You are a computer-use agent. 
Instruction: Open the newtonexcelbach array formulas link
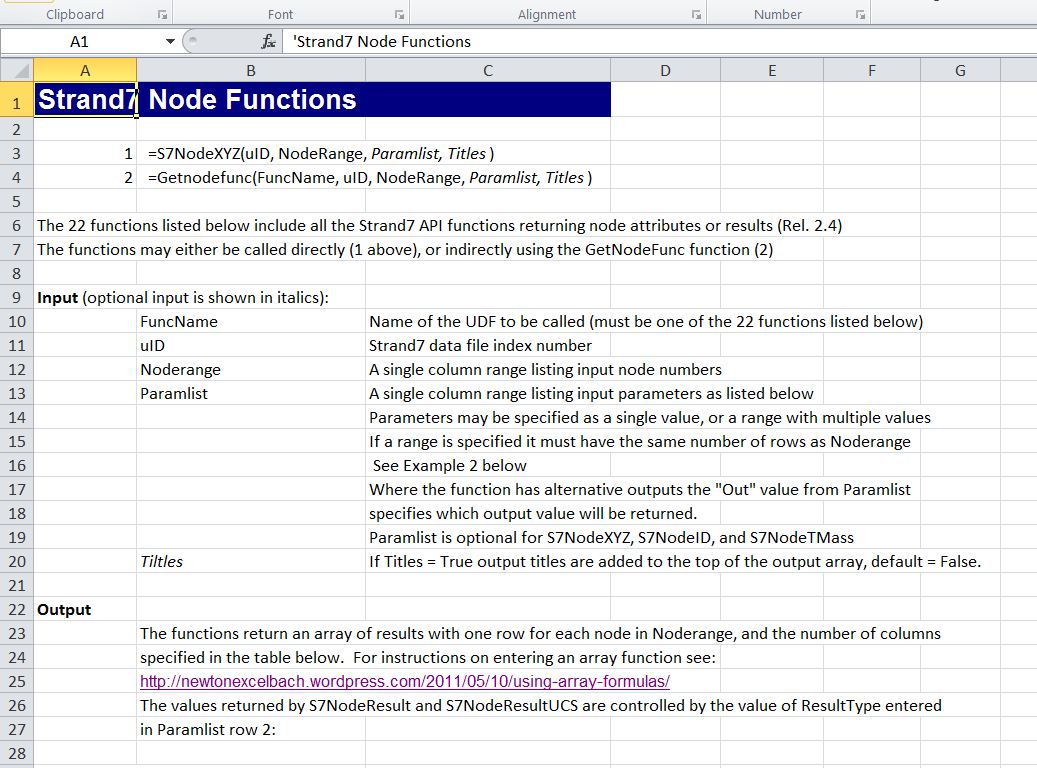(x=404, y=682)
